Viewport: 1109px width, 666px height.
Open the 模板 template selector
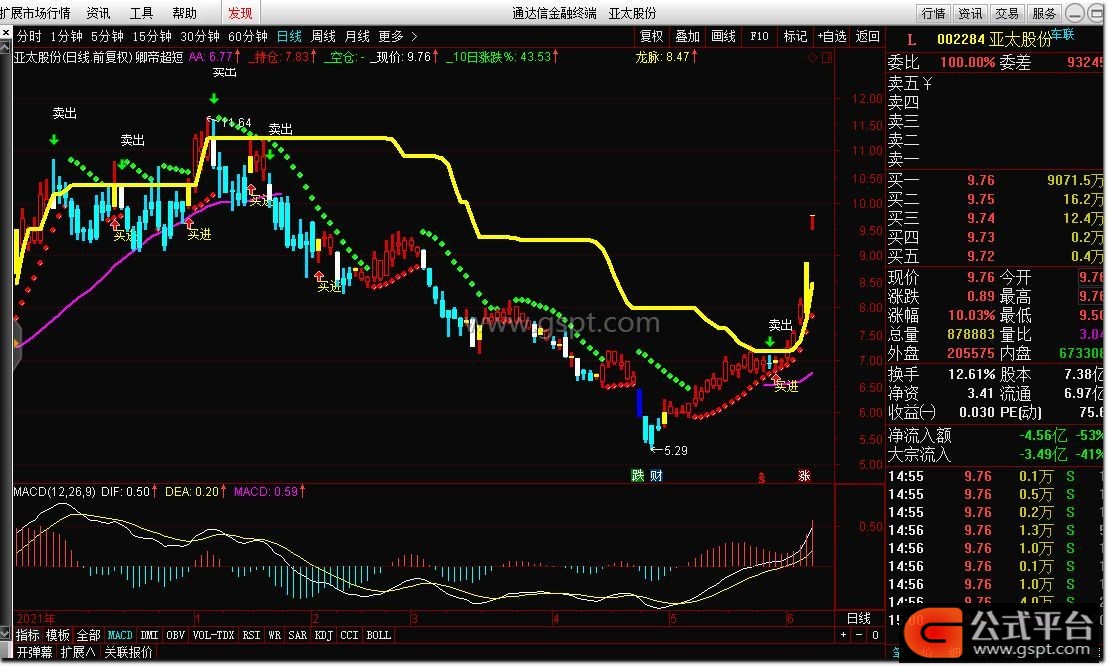[x=58, y=635]
